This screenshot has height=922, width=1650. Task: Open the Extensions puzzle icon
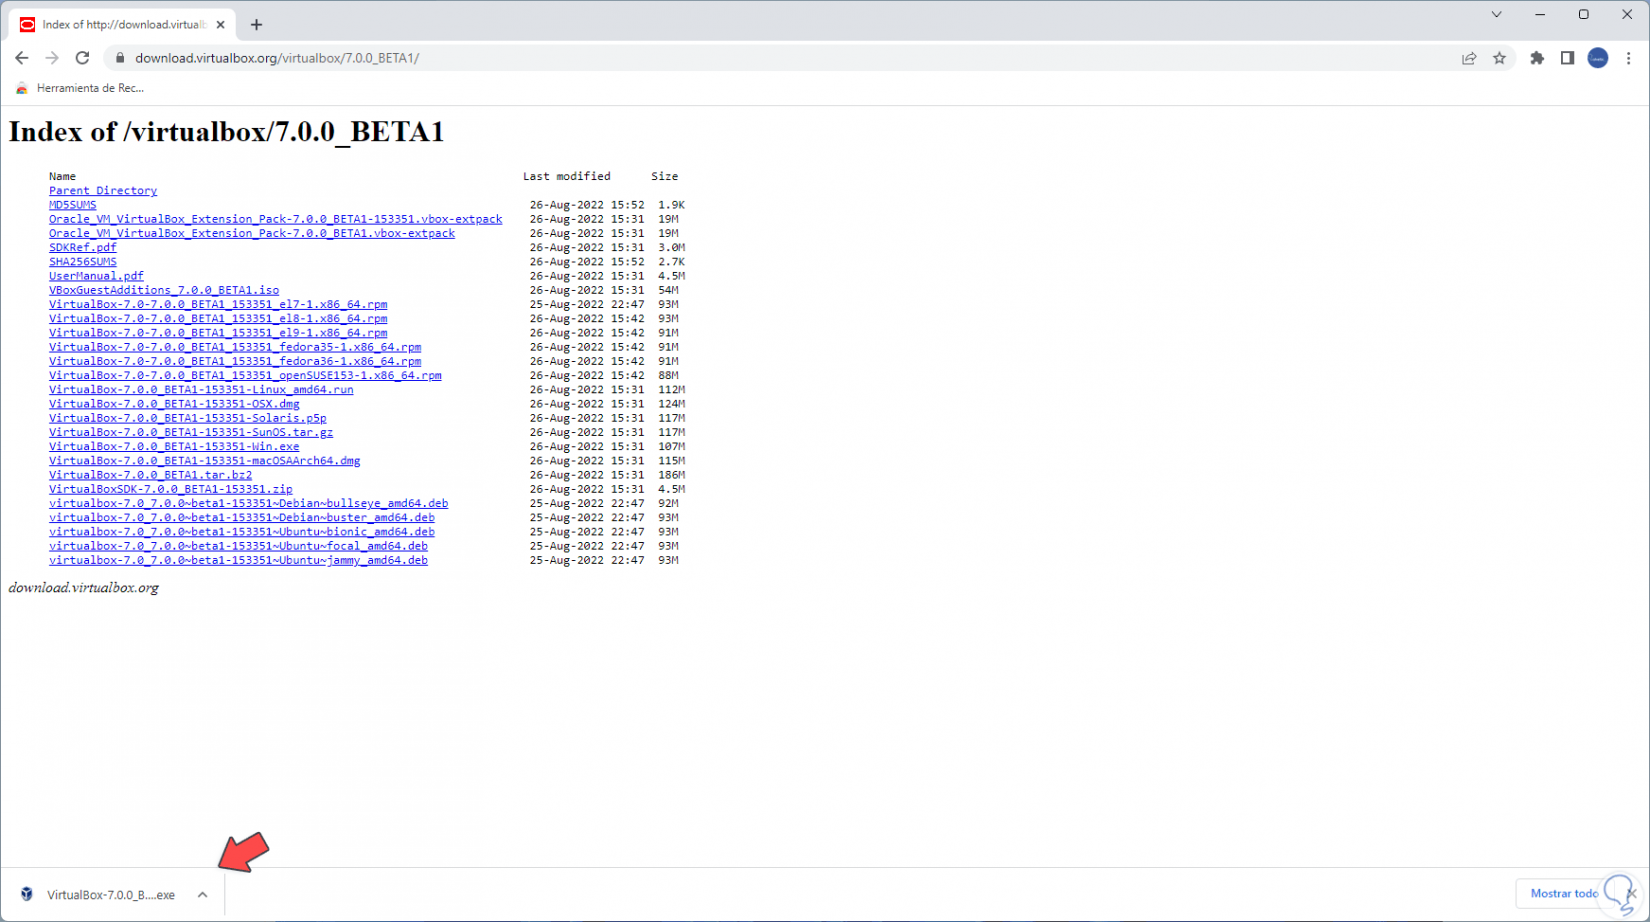point(1537,58)
